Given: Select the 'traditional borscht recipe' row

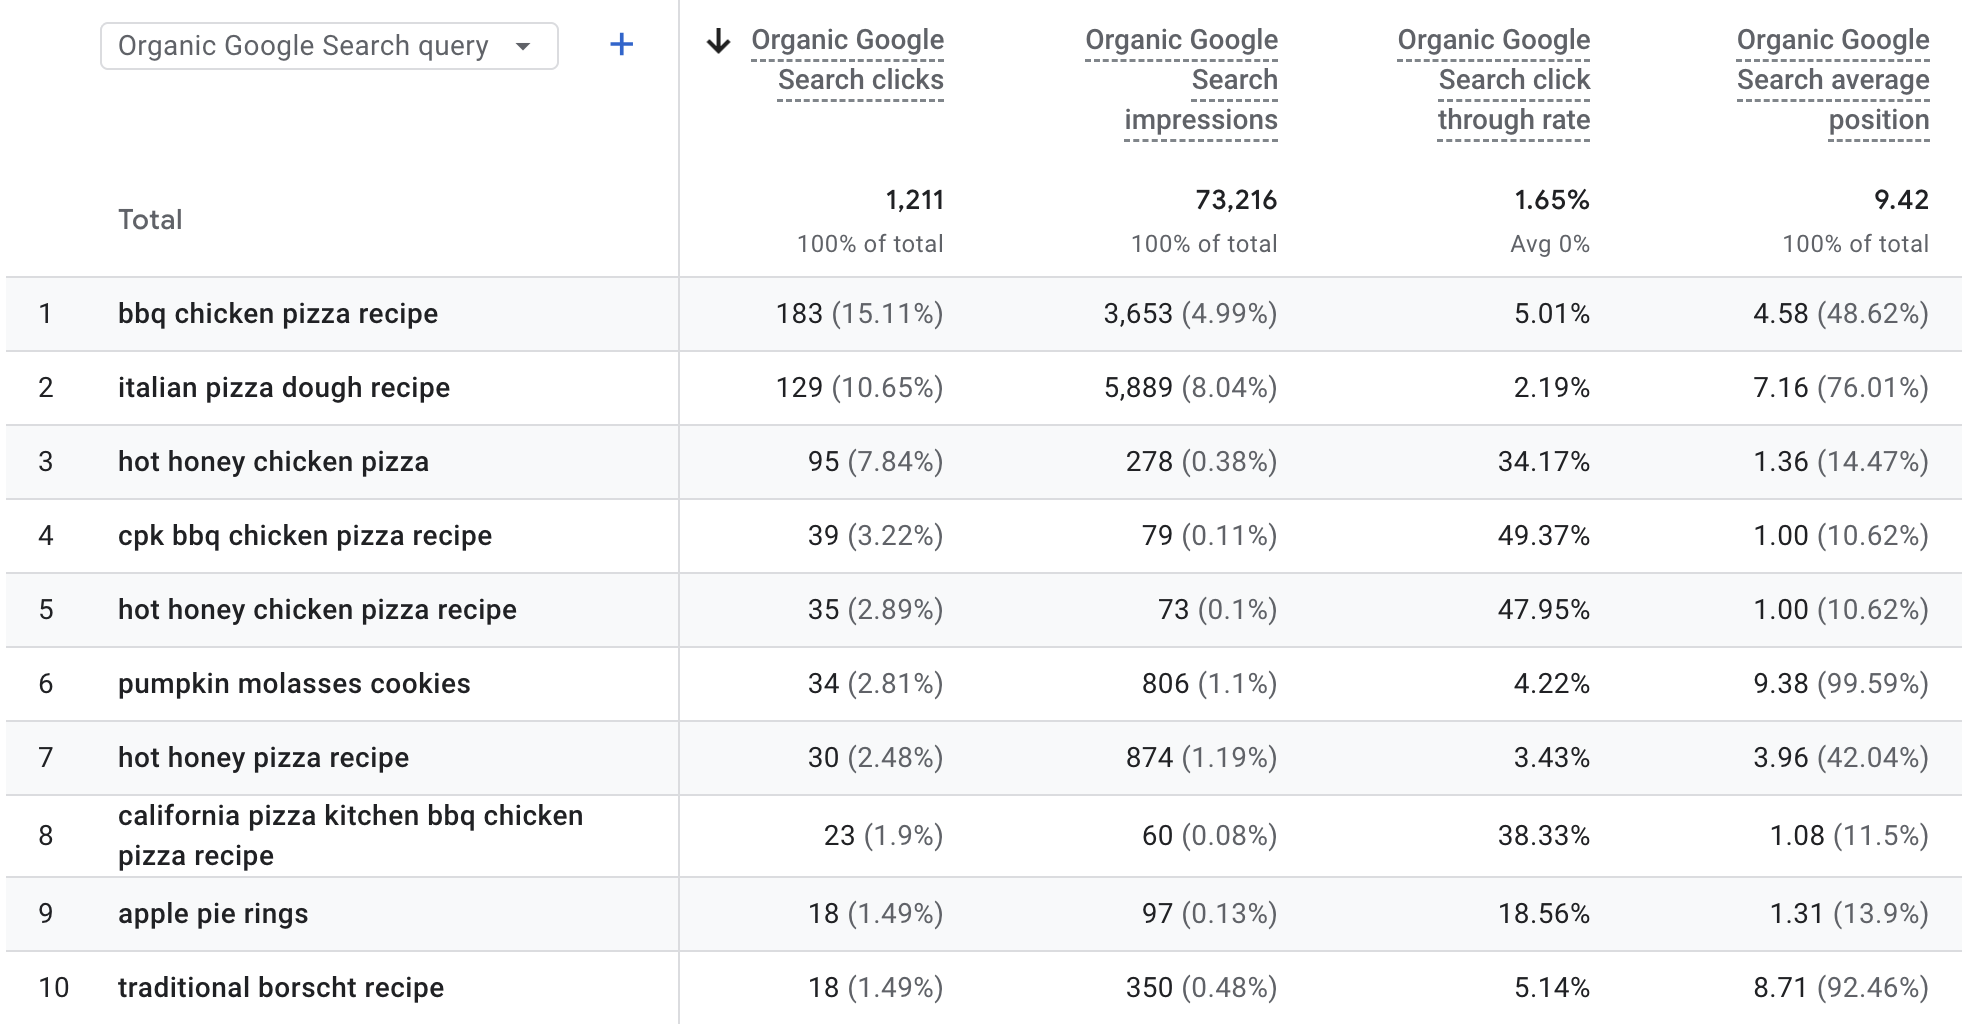Looking at the screenshot, I should click(x=281, y=988).
